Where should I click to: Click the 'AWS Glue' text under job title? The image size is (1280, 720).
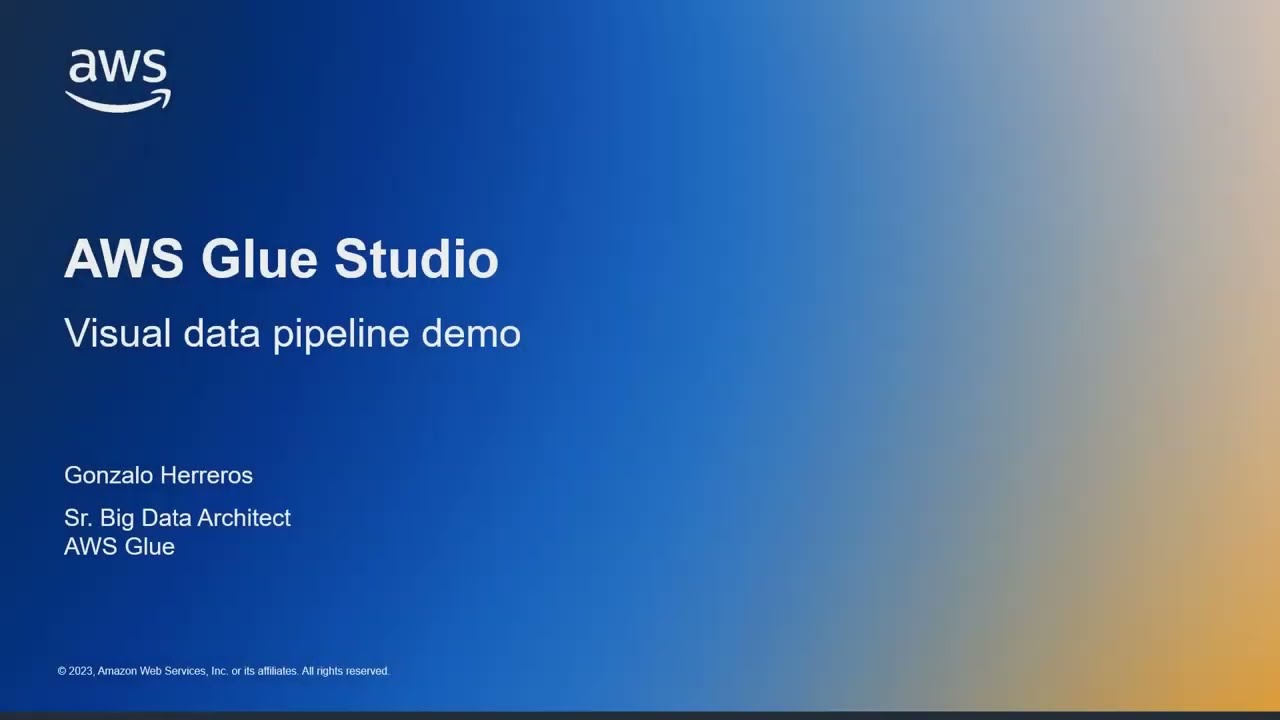[119, 546]
